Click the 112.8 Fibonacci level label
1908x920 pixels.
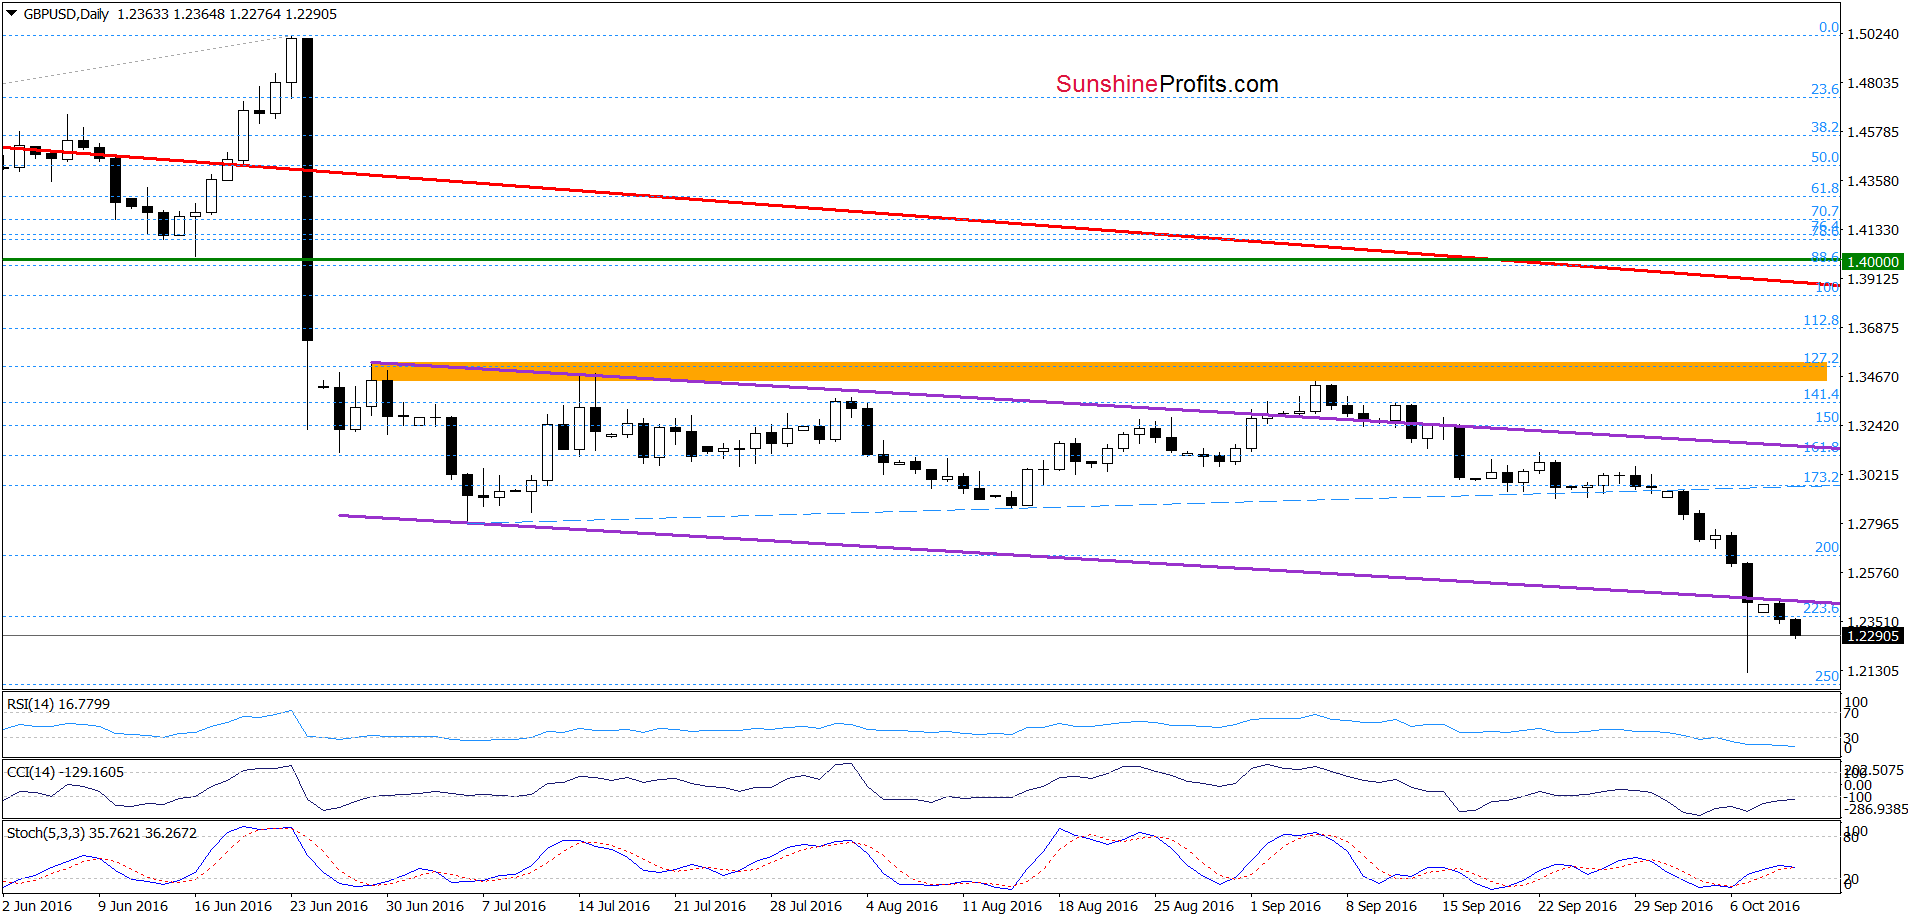[1821, 320]
